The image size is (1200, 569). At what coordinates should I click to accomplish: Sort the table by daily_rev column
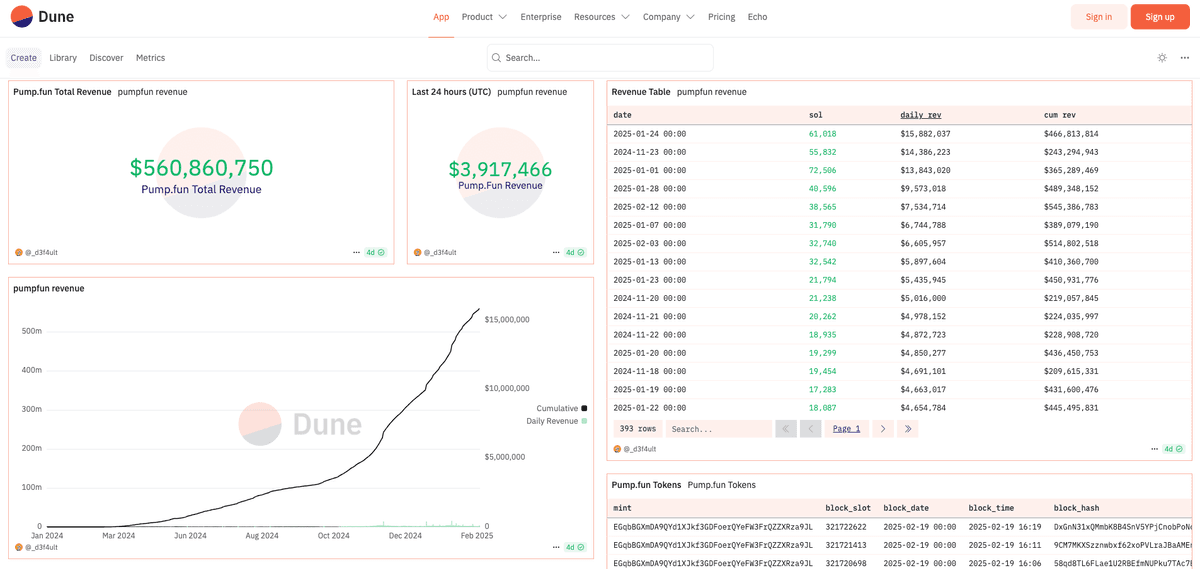[920, 115]
